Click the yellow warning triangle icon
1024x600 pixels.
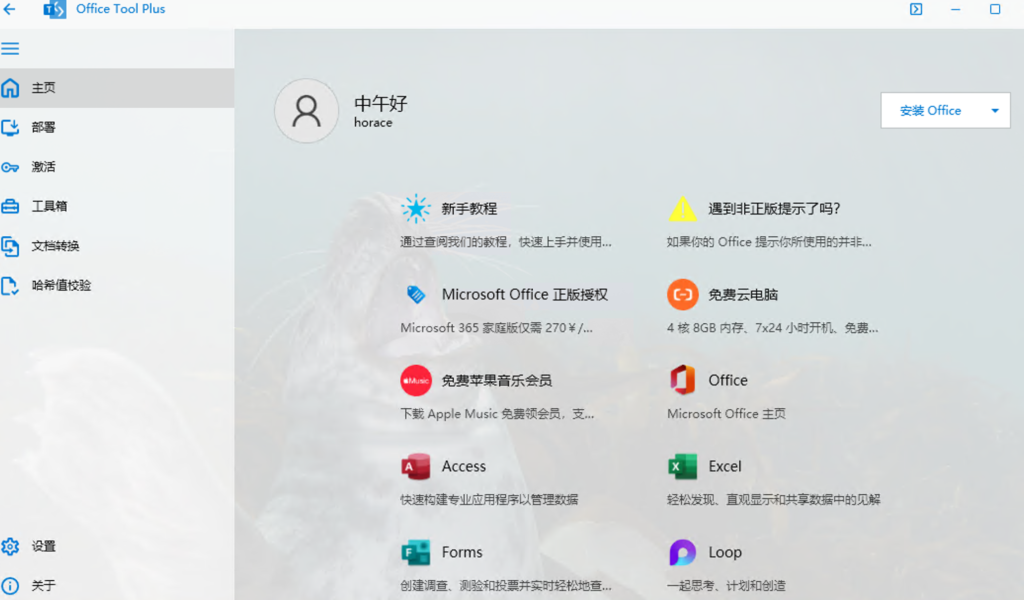click(682, 209)
